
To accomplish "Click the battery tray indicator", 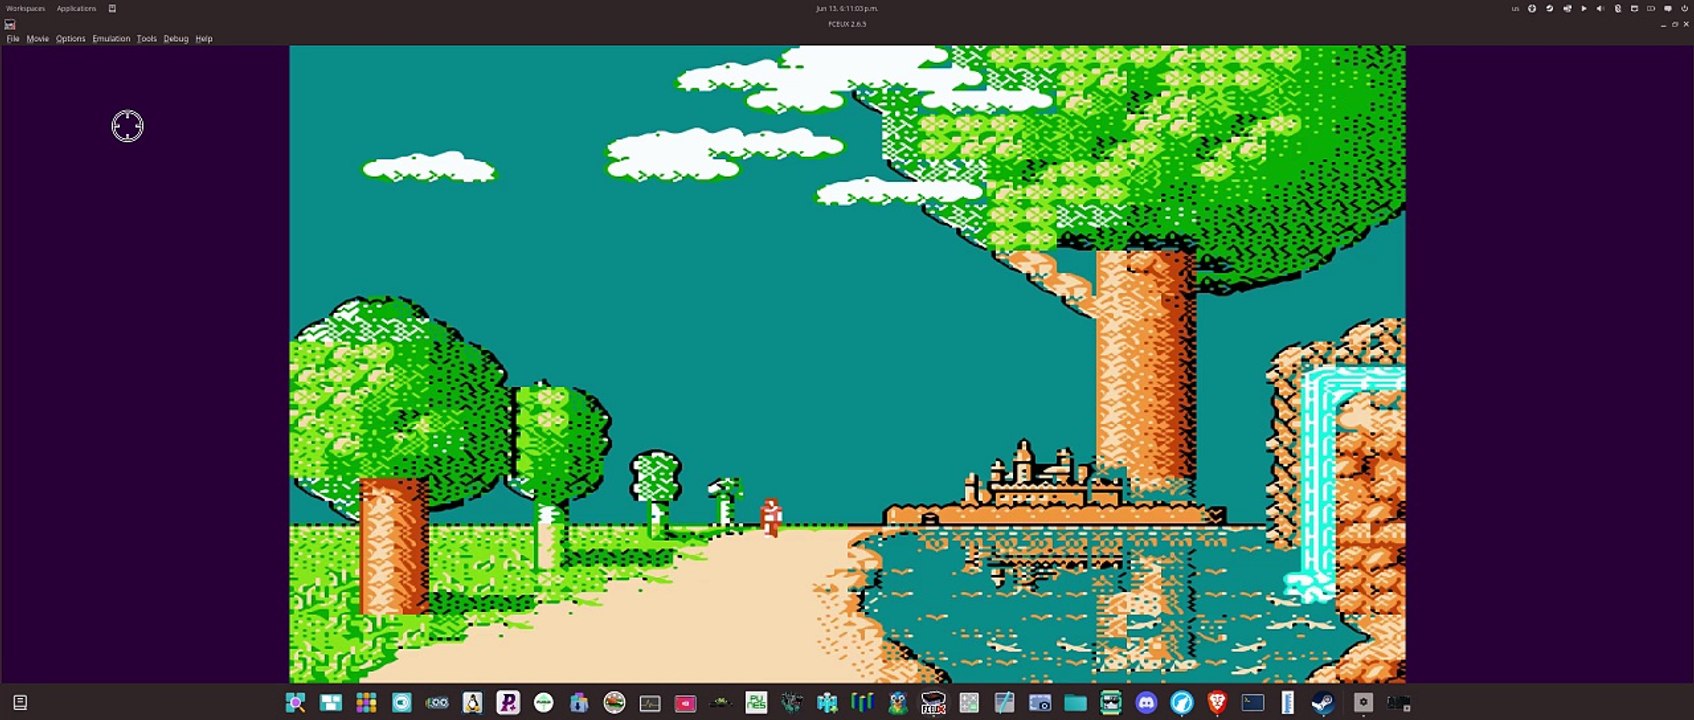I will (1651, 8).
